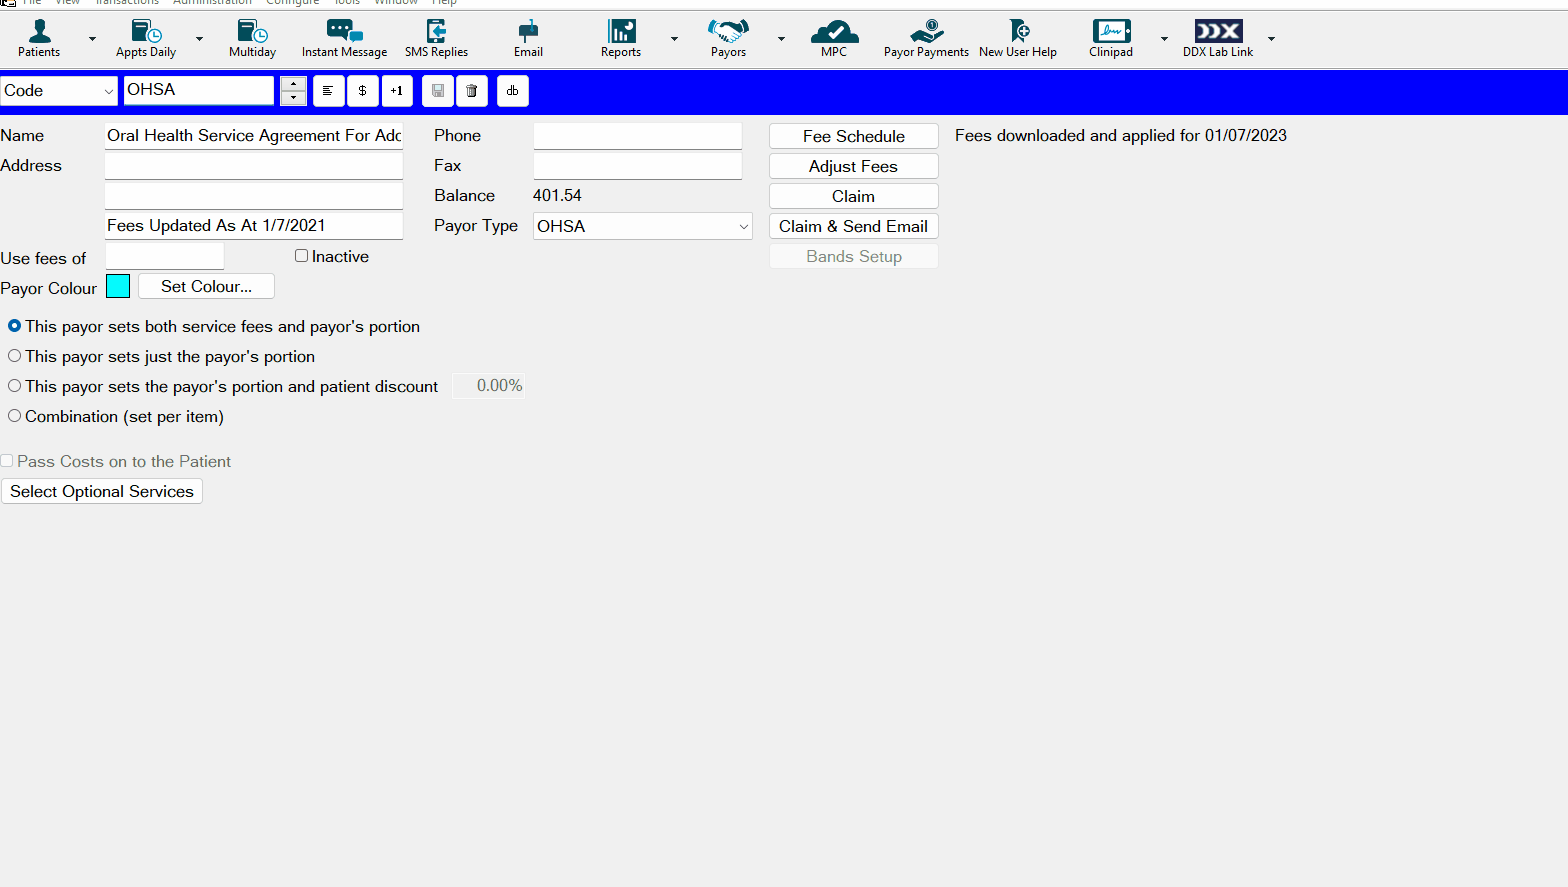Click the Use fees of field

164,257
